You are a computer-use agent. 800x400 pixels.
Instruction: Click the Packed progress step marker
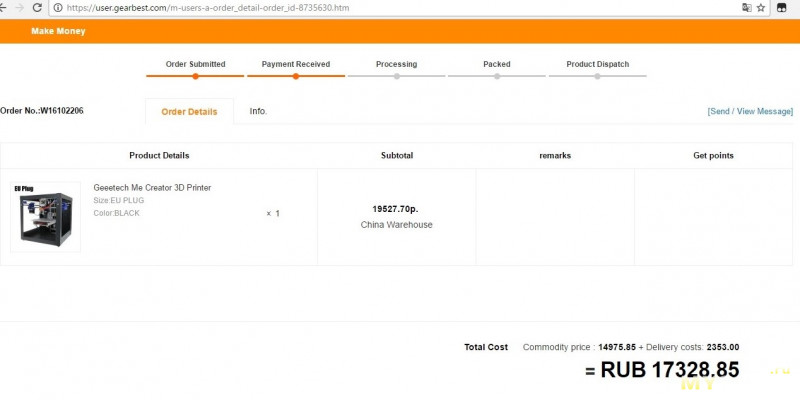497,76
